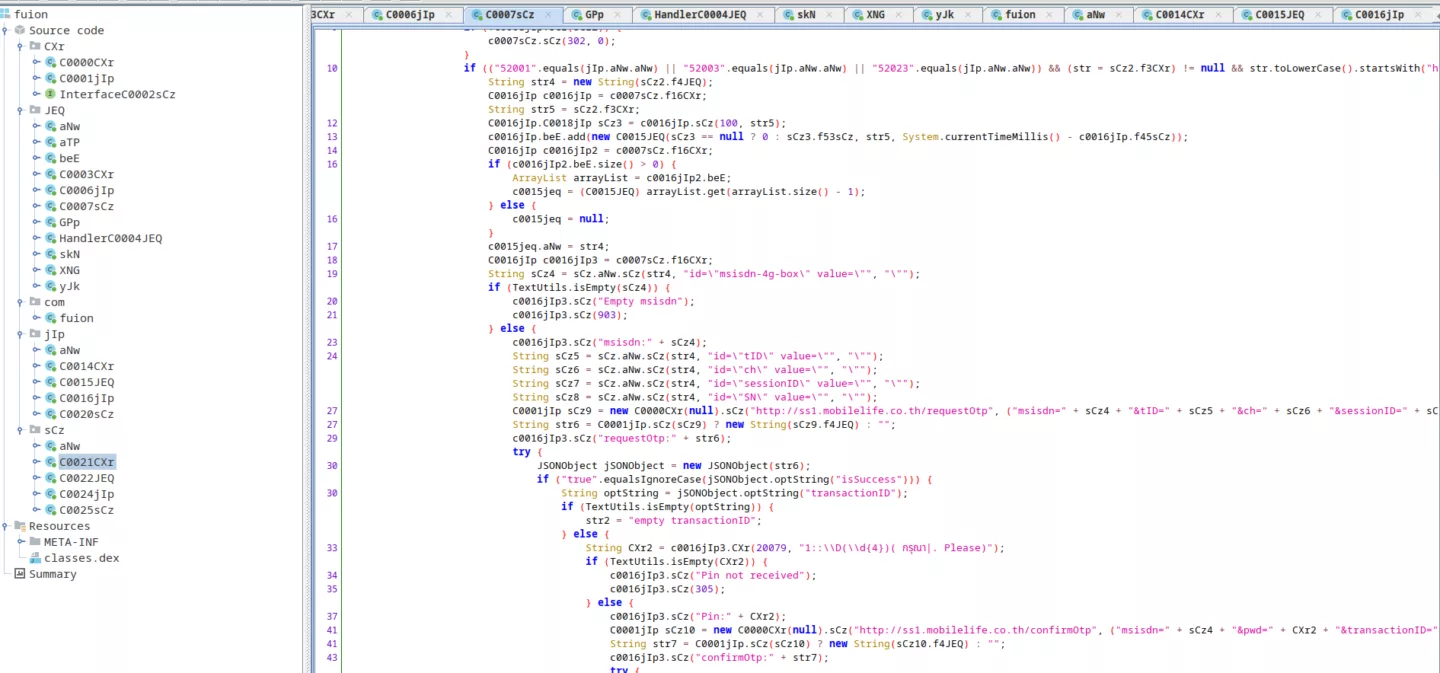Expand the HandlerC0004JEQ class node in tree

tap(37, 238)
